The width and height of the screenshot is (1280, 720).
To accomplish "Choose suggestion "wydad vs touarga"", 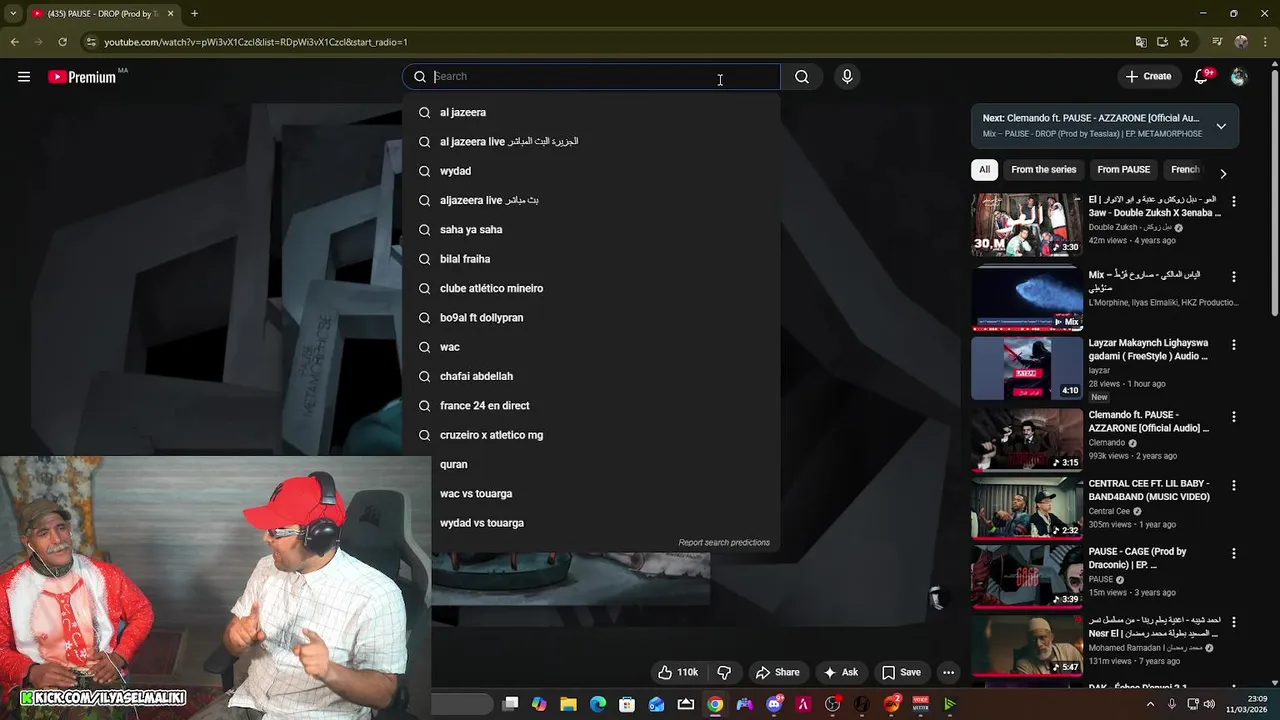I will pyautogui.click(x=591, y=523).
